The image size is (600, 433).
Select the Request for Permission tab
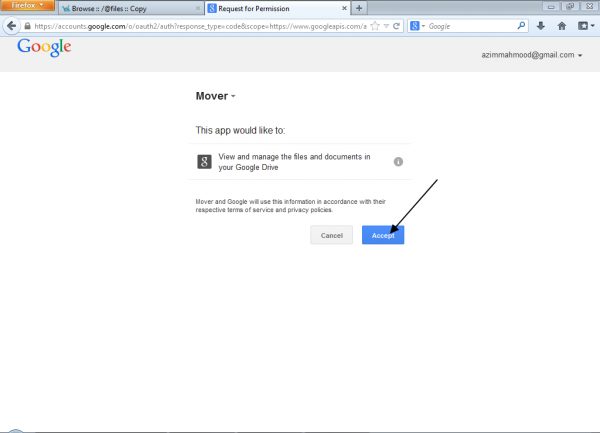277,8
